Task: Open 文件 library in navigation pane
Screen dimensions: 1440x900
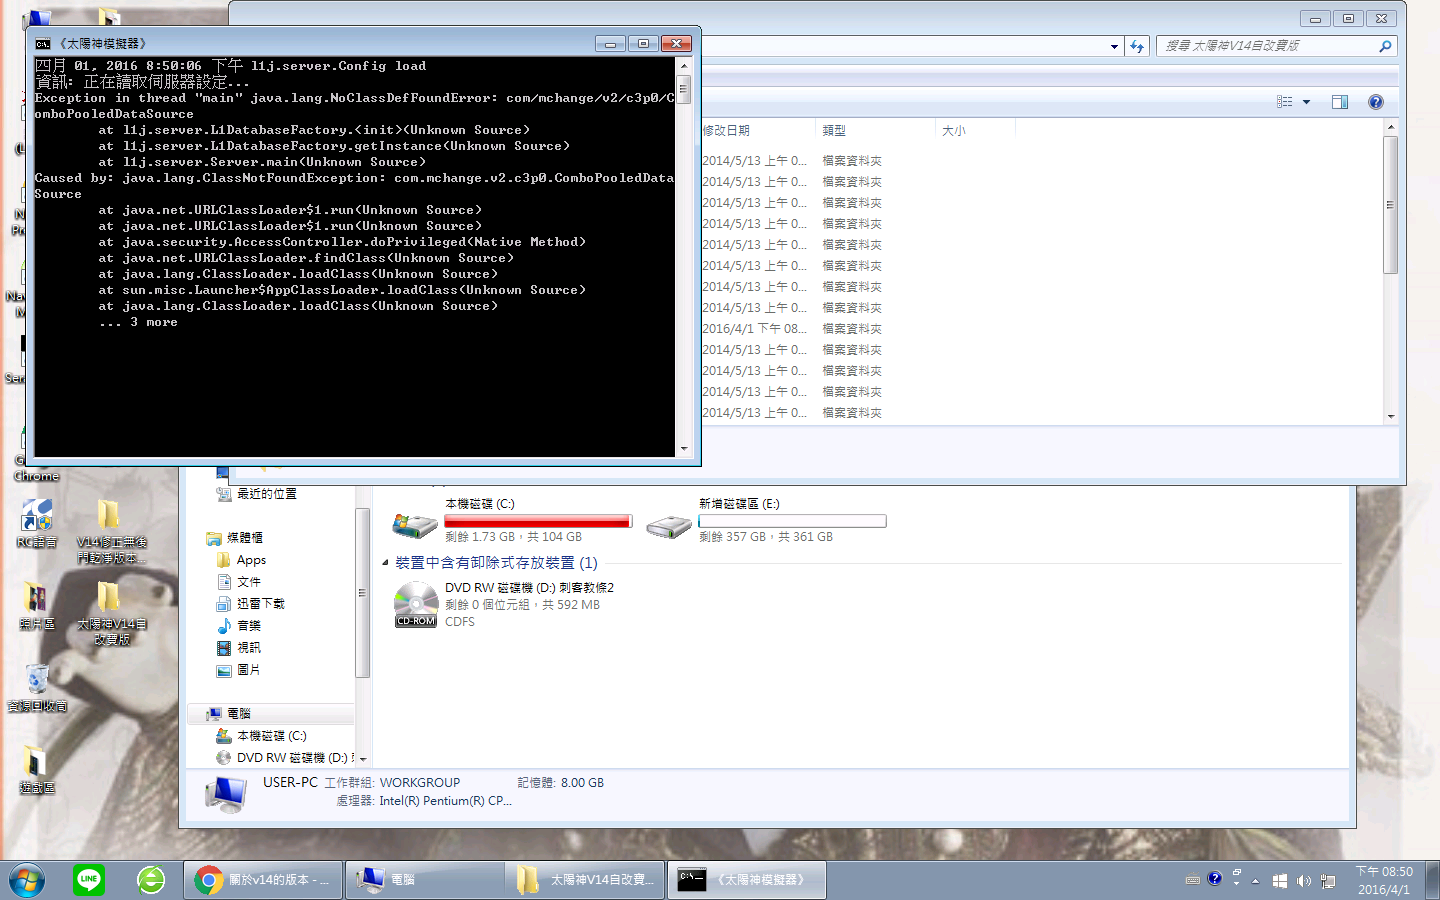Action: pyautogui.click(x=249, y=582)
